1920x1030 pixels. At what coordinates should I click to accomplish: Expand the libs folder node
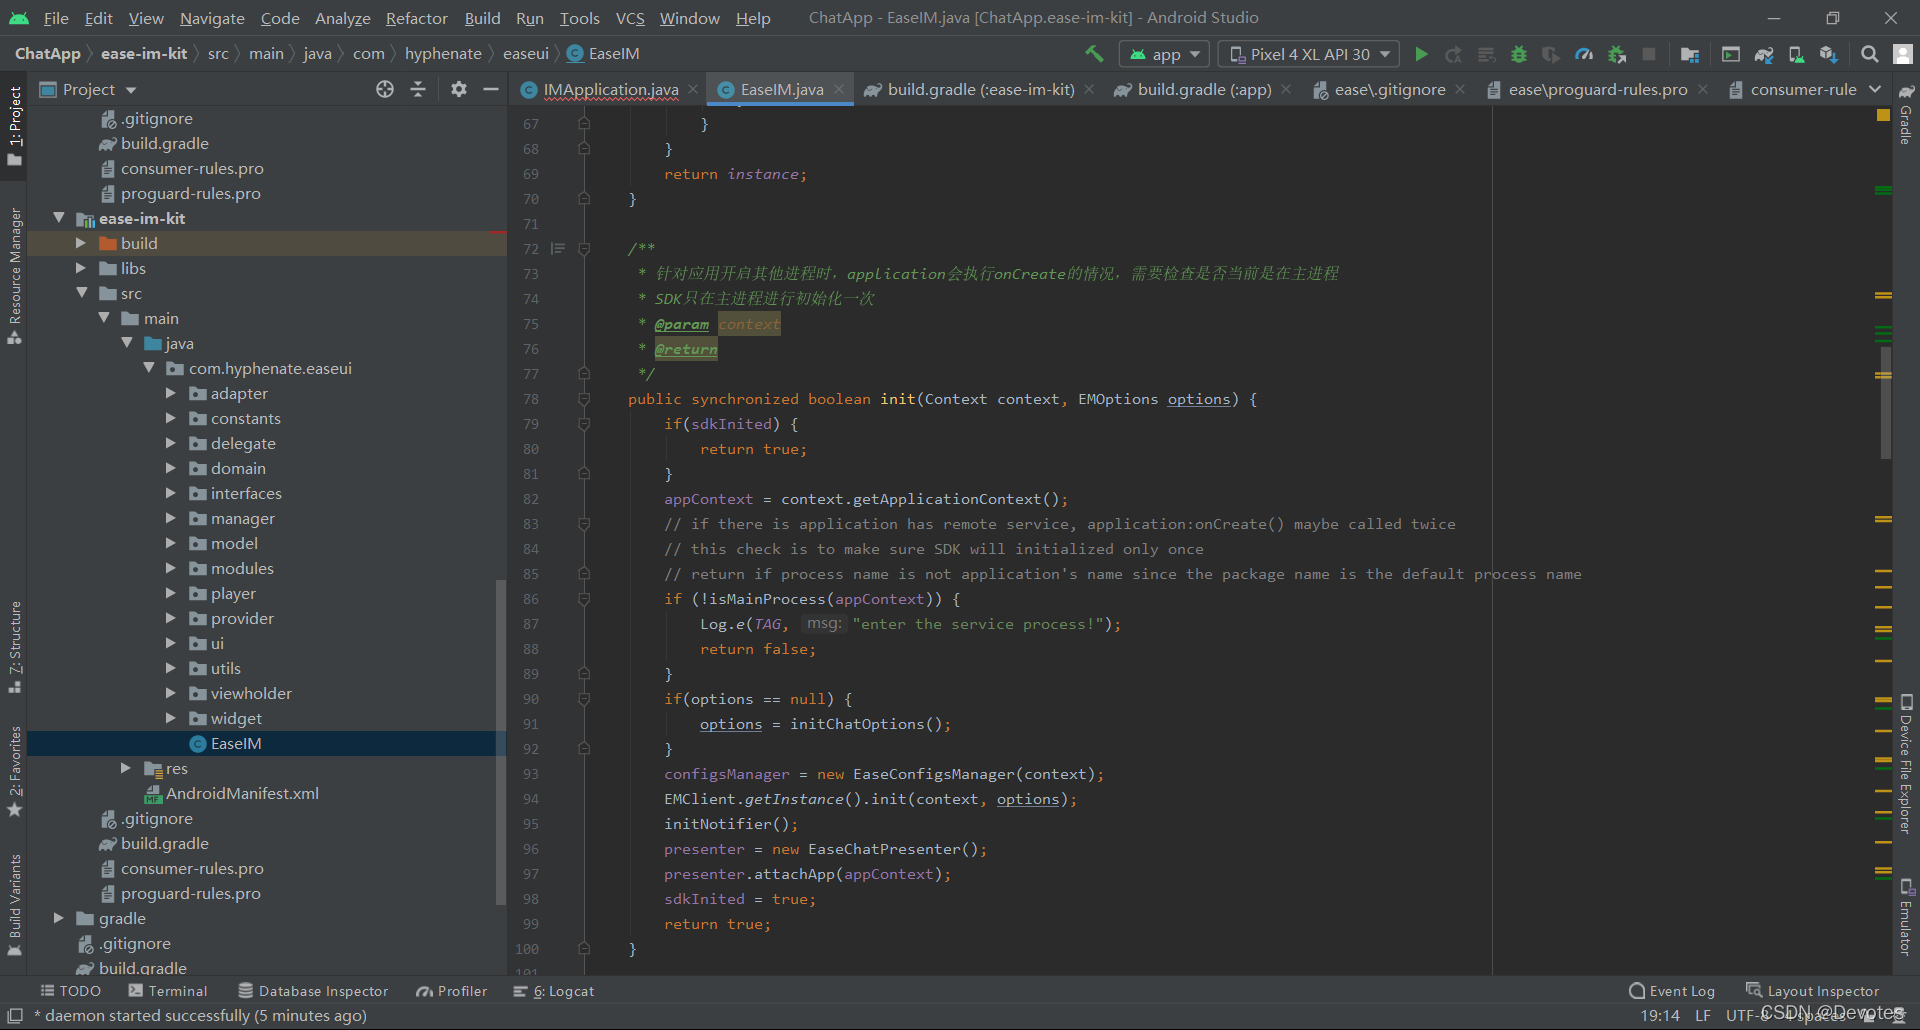tap(81, 268)
